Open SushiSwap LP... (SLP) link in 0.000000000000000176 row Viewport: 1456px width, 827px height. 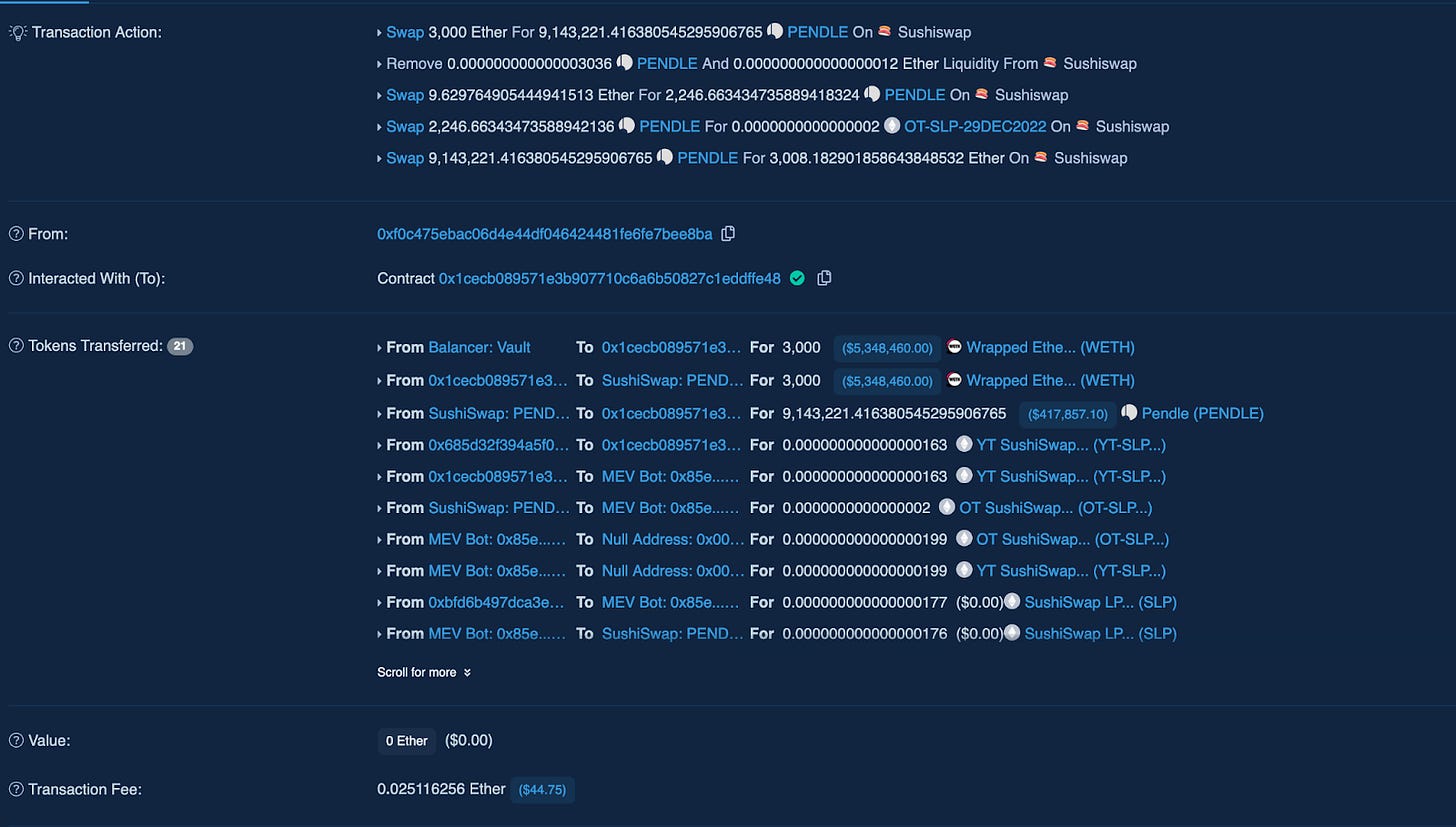click(x=1101, y=633)
